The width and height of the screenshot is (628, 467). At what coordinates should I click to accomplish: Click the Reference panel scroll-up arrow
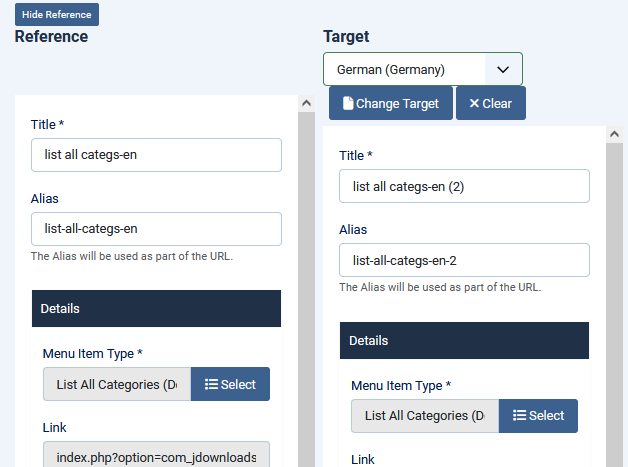pos(306,103)
